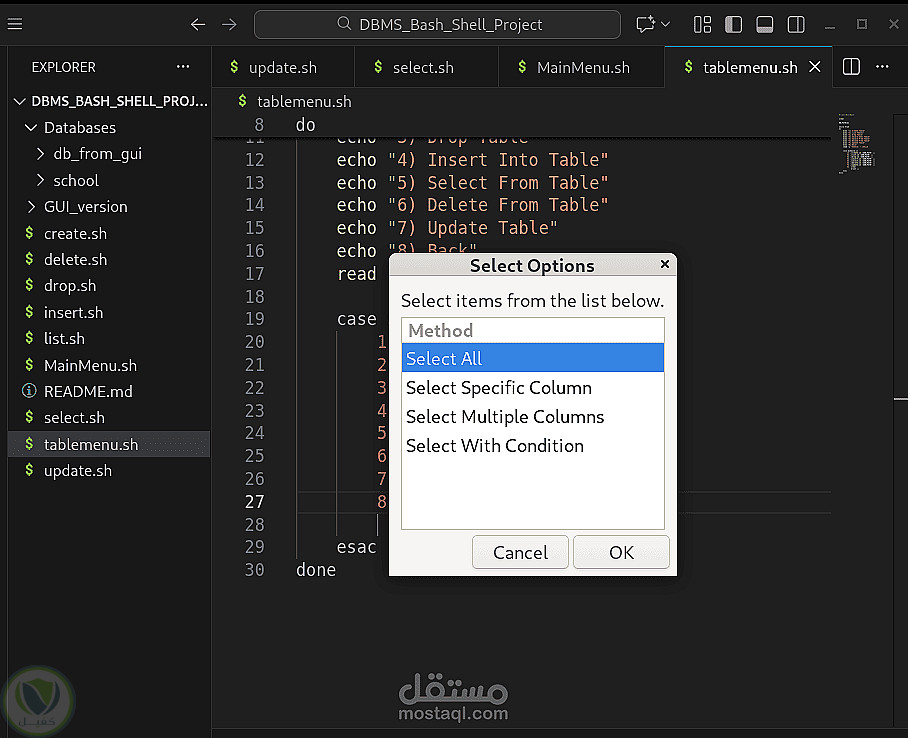Switch to the update.sh tab
This screenshot has width=908, height=738.
[283, 67]
